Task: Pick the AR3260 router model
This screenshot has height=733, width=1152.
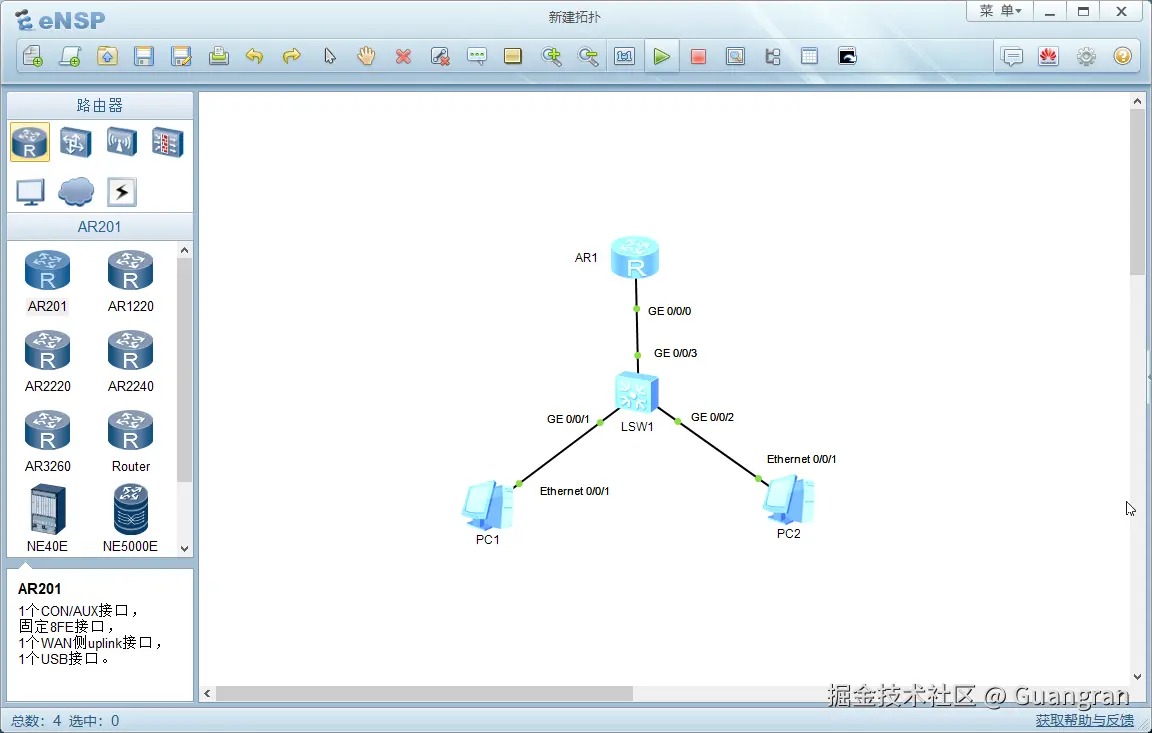Action: click(x=47, y=442)
